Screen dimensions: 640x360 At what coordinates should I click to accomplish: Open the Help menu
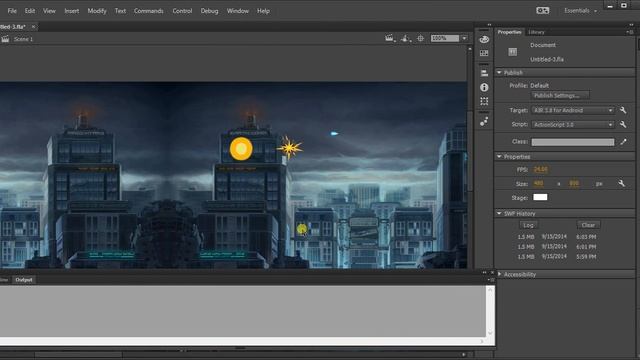point(263,11)
